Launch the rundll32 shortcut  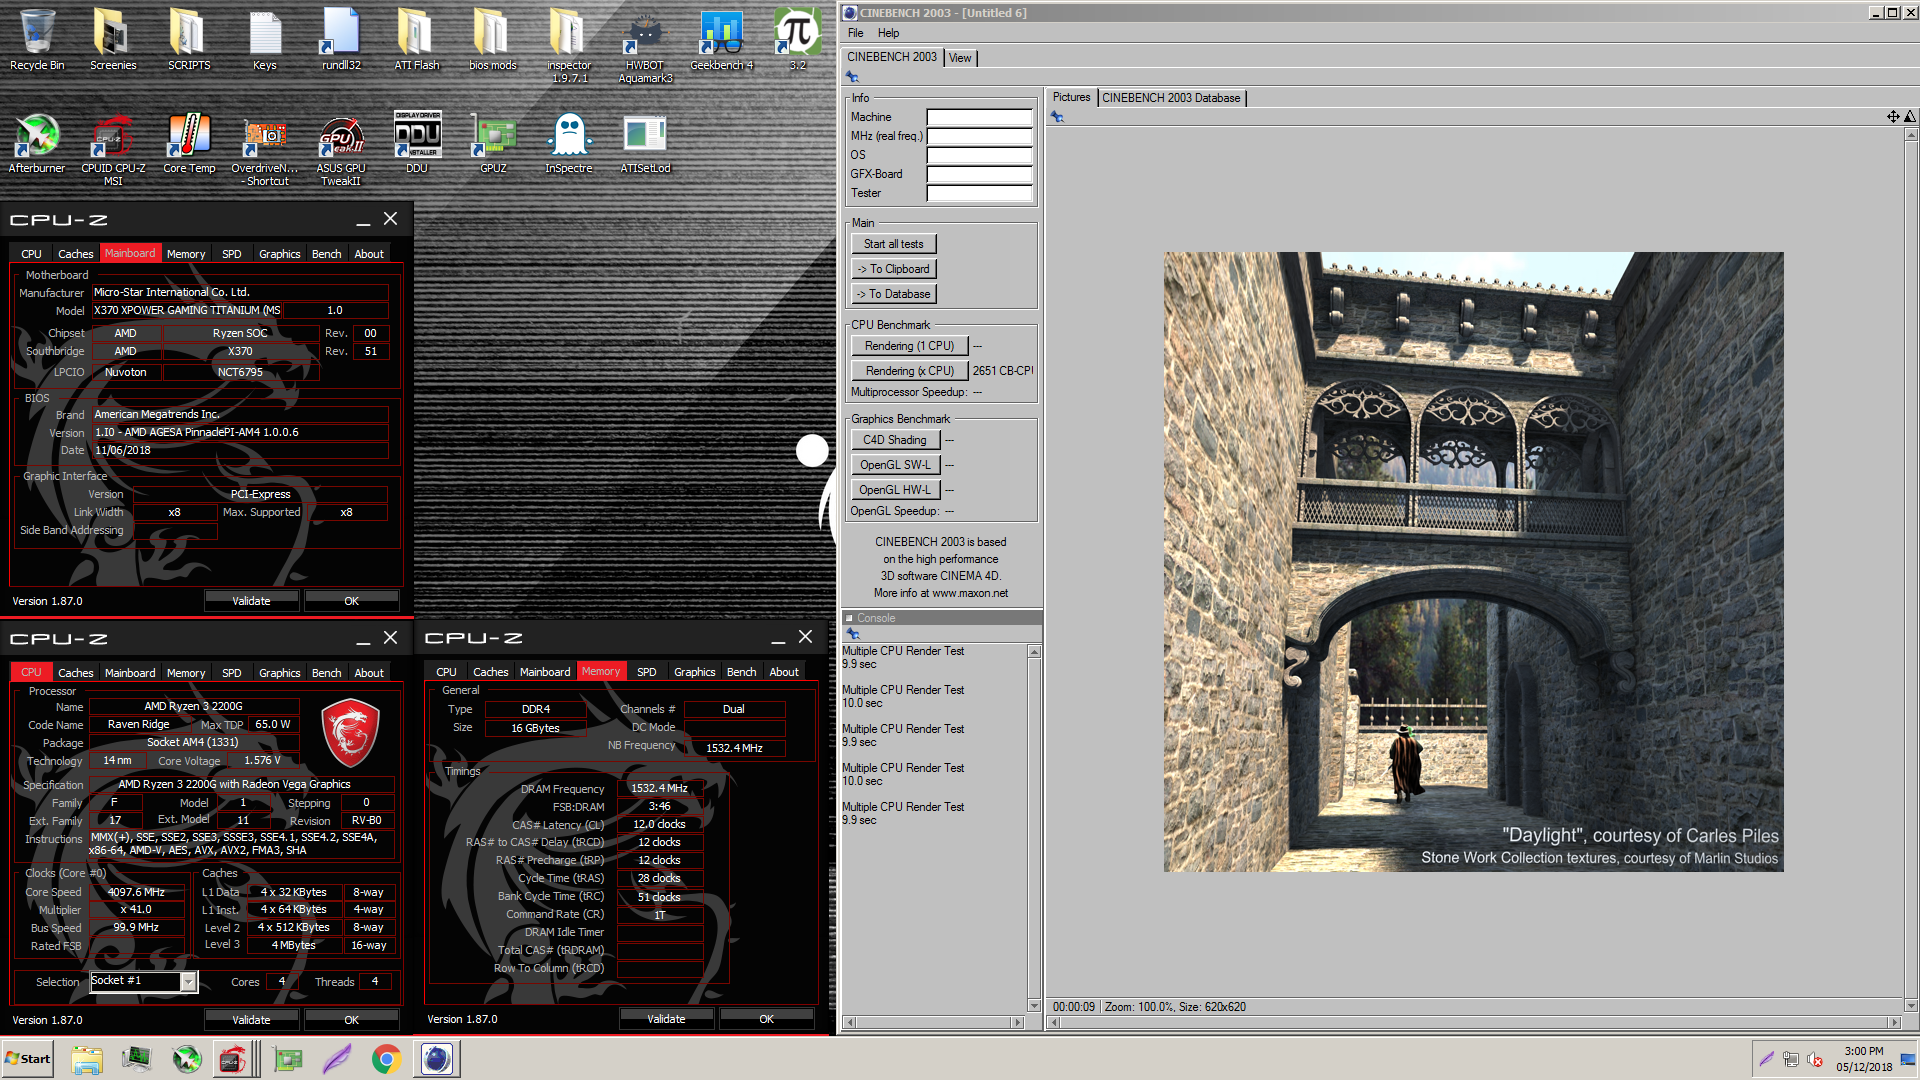tap(341, 38)
